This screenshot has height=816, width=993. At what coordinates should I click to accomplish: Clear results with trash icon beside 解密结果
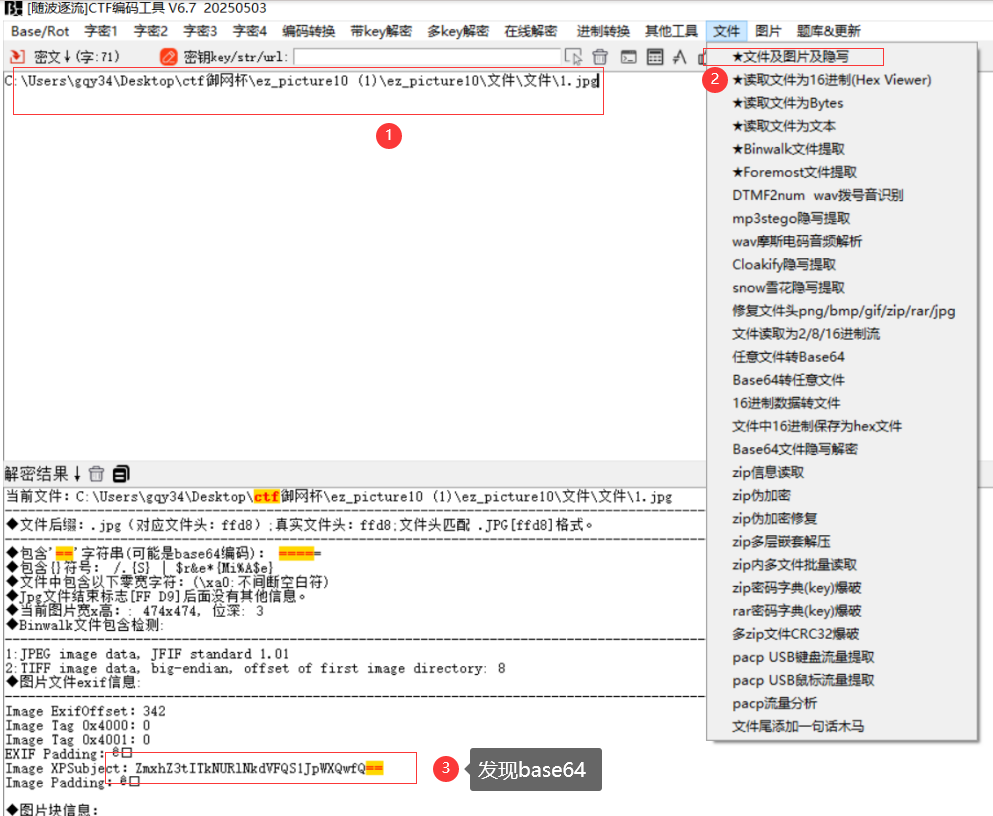point(96,474)
